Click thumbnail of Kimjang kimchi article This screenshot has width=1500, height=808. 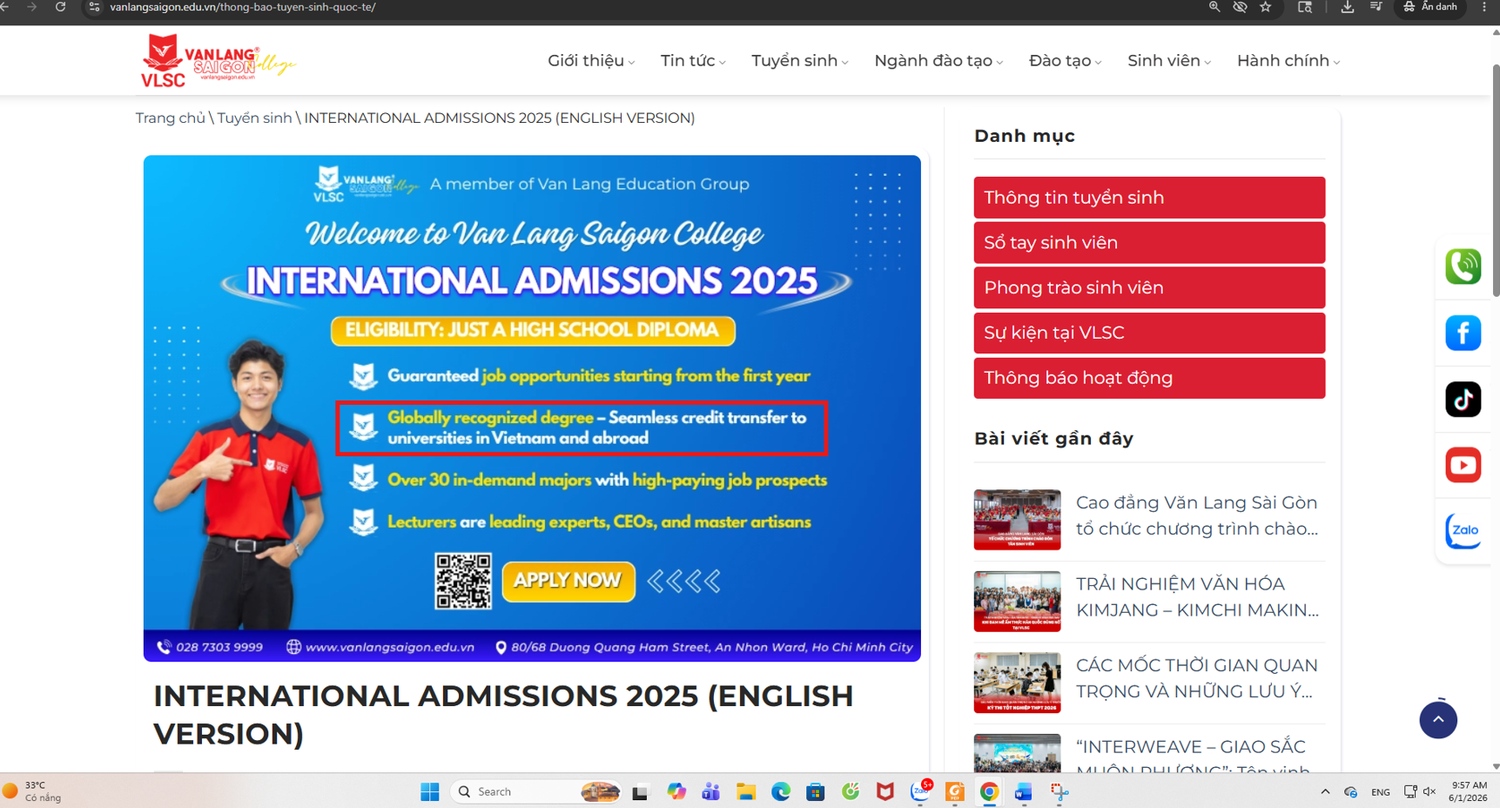point(1017,601)
